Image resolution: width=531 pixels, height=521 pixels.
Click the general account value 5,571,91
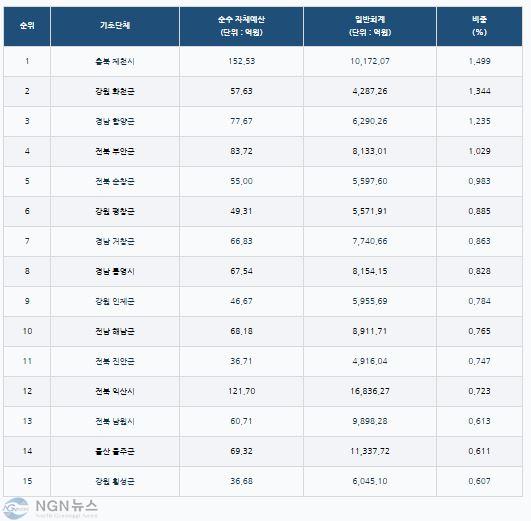[x=370, y=211]
